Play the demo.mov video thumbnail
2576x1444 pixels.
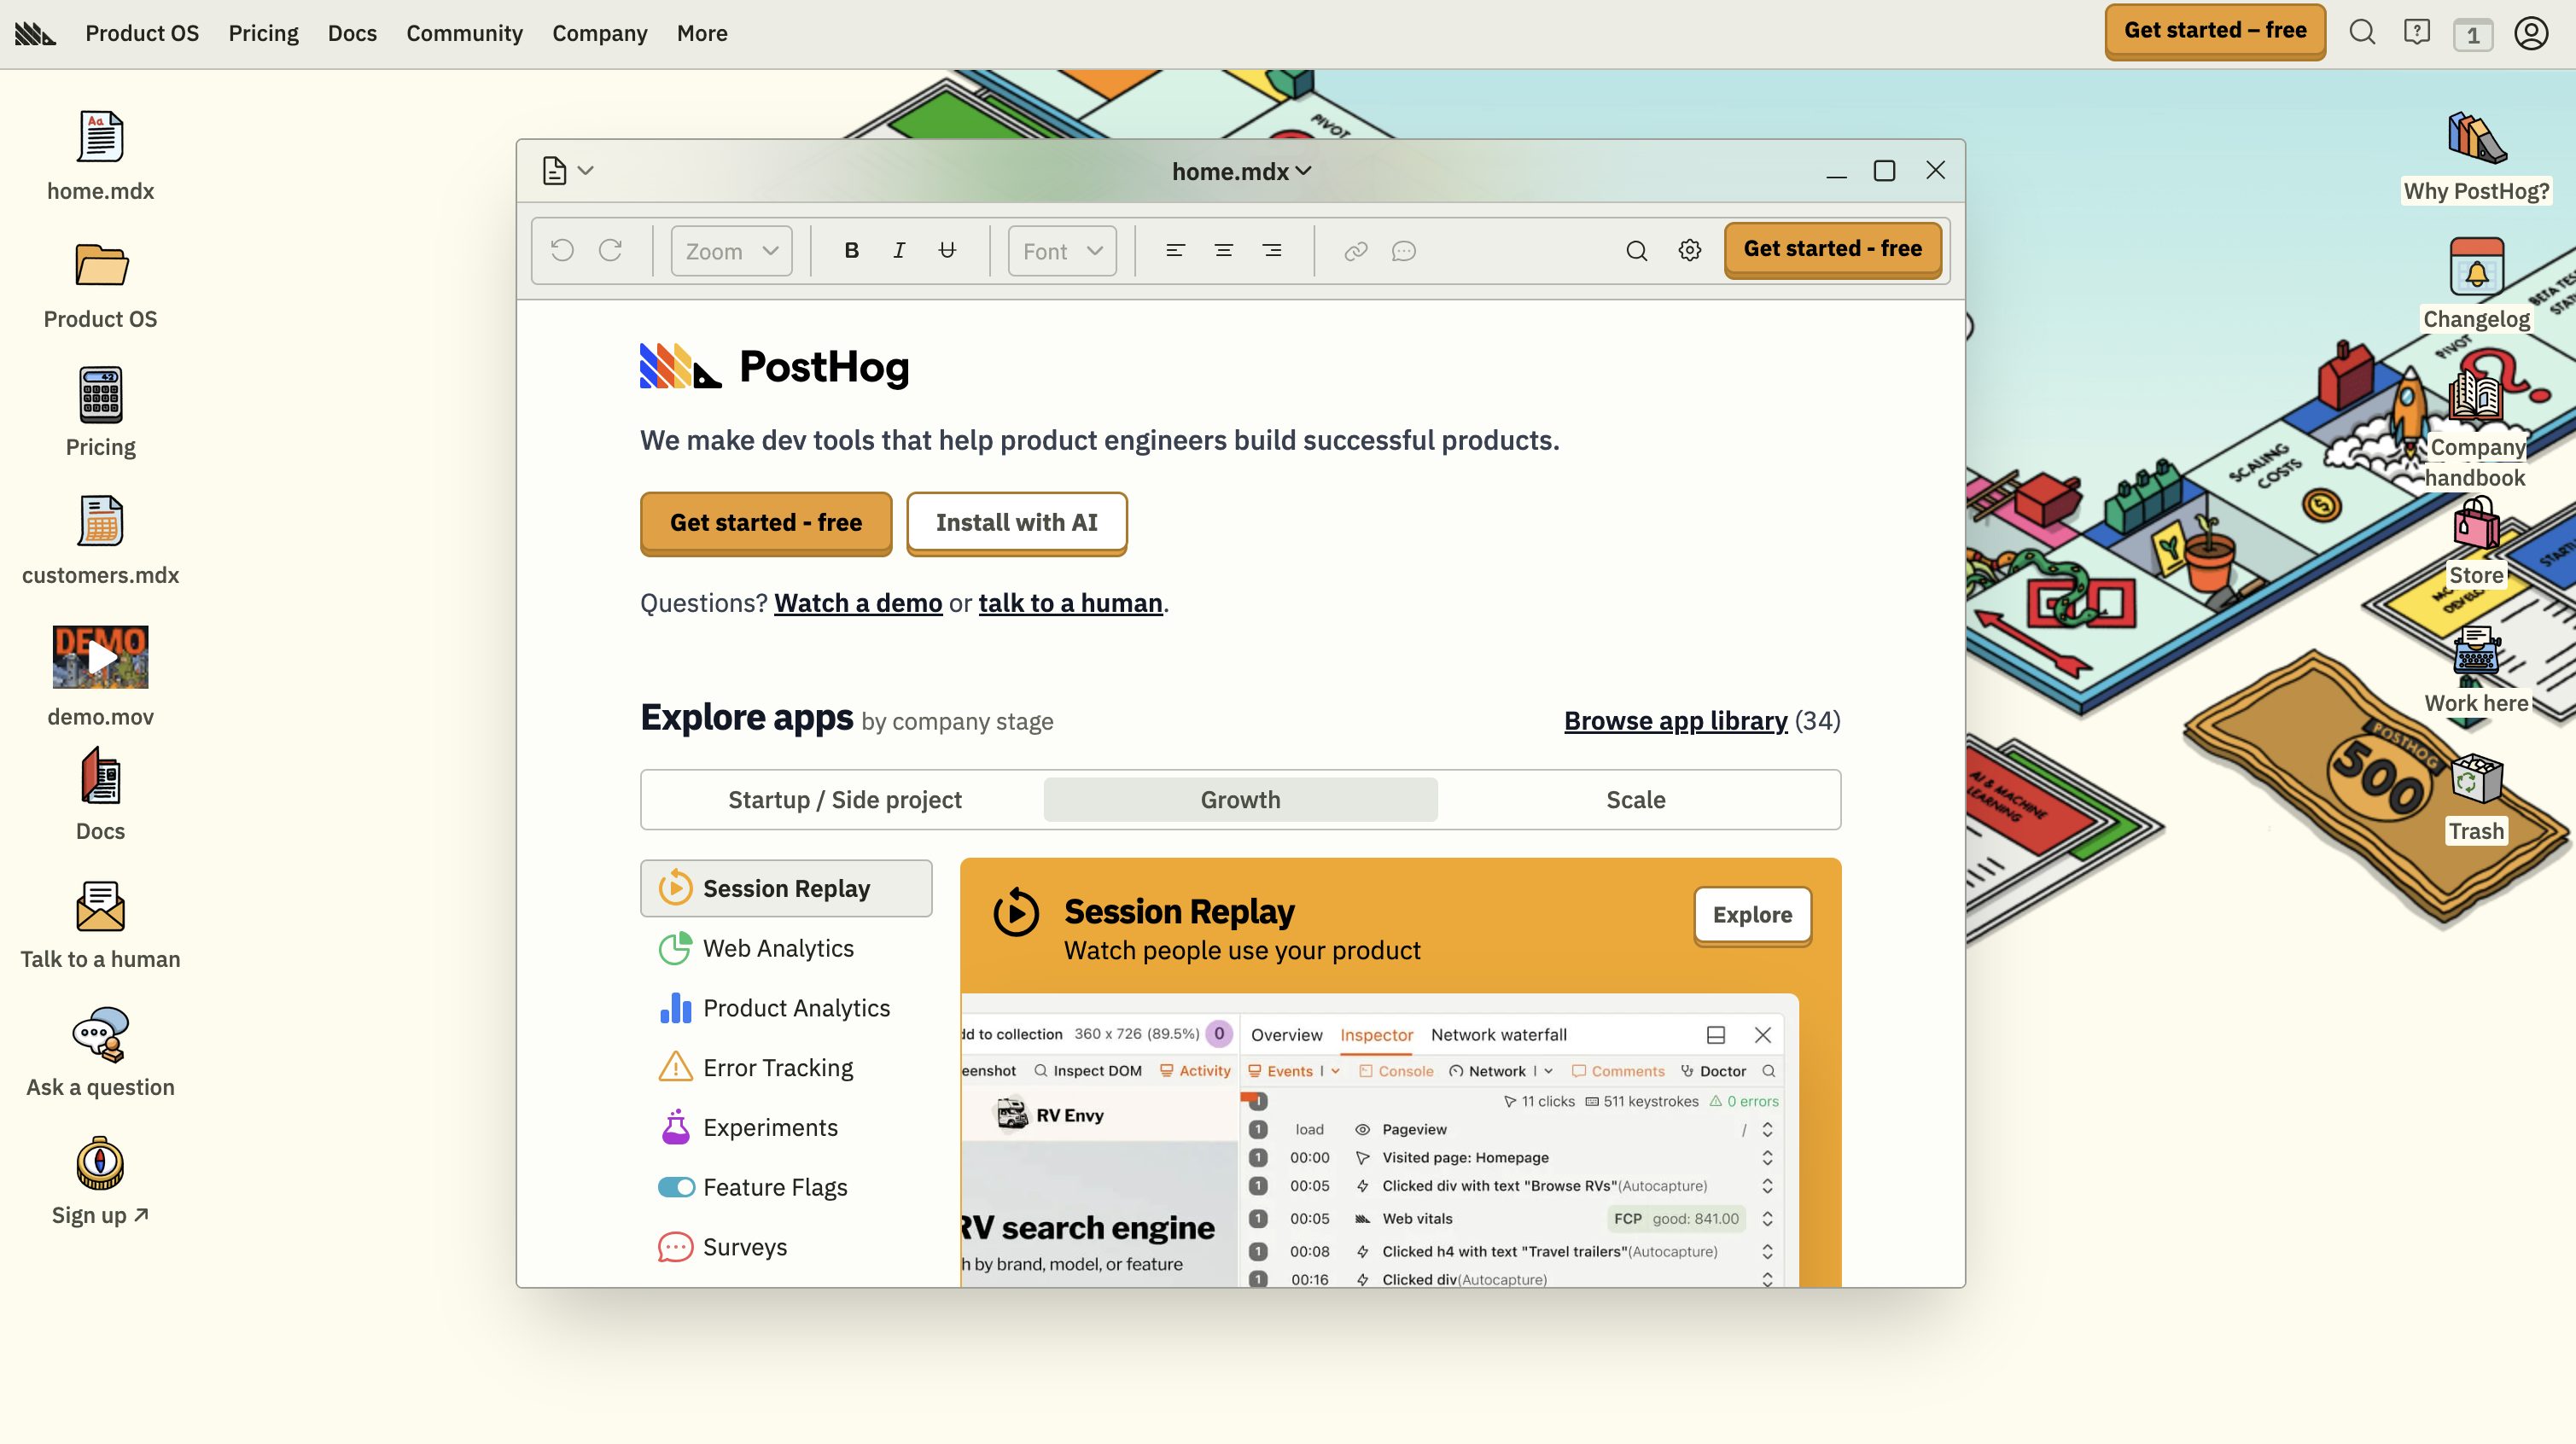point(100,657)
